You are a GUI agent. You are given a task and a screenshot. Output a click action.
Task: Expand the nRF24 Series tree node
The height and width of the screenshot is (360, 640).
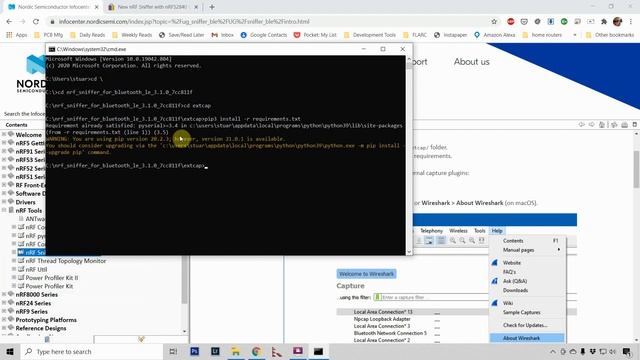(4, 303)
